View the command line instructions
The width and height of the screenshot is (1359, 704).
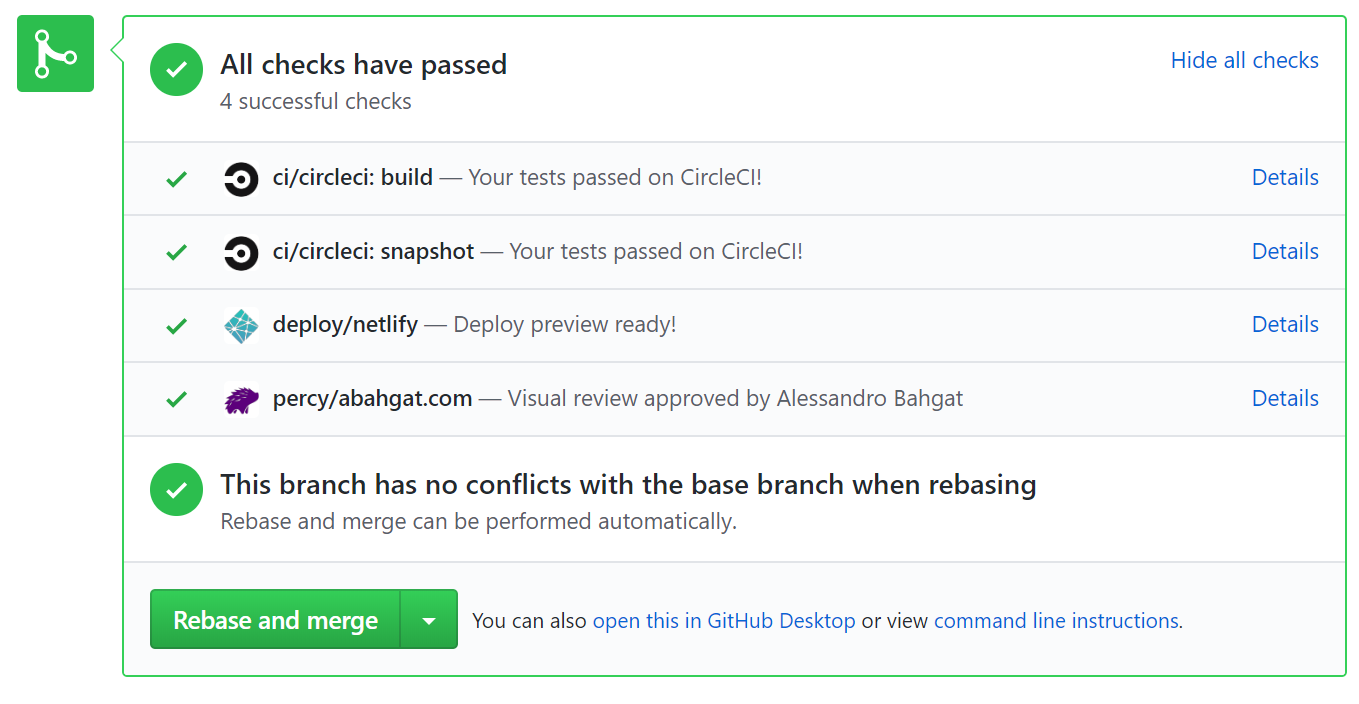pos(1056,620)
